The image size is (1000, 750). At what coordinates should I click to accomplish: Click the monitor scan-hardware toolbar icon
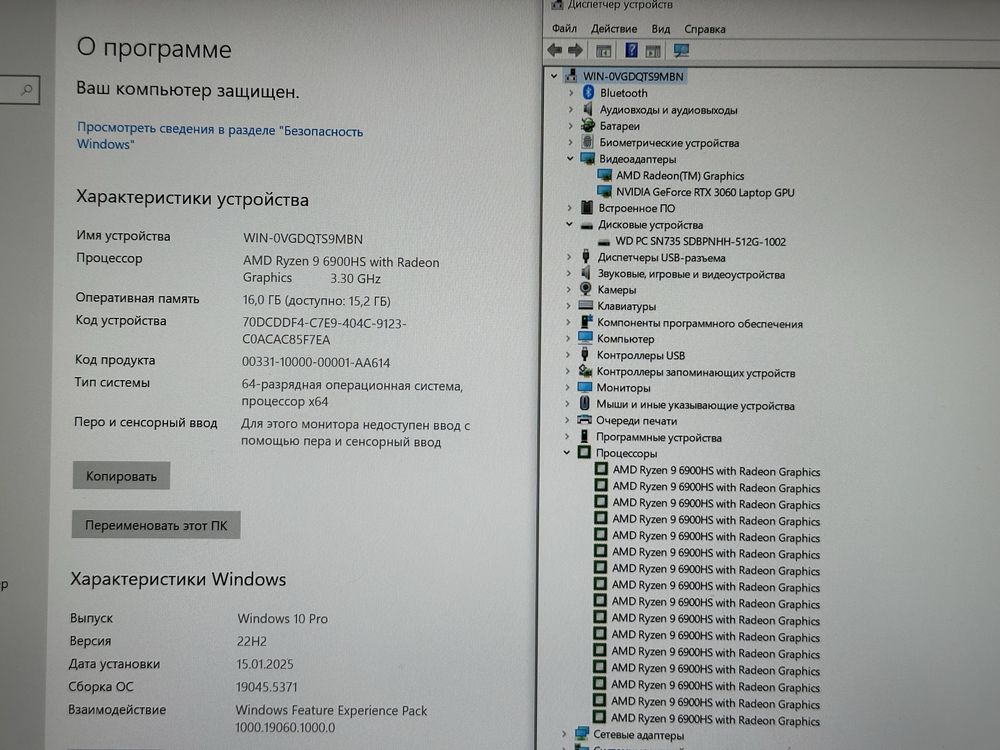click(x=680, y=50)
